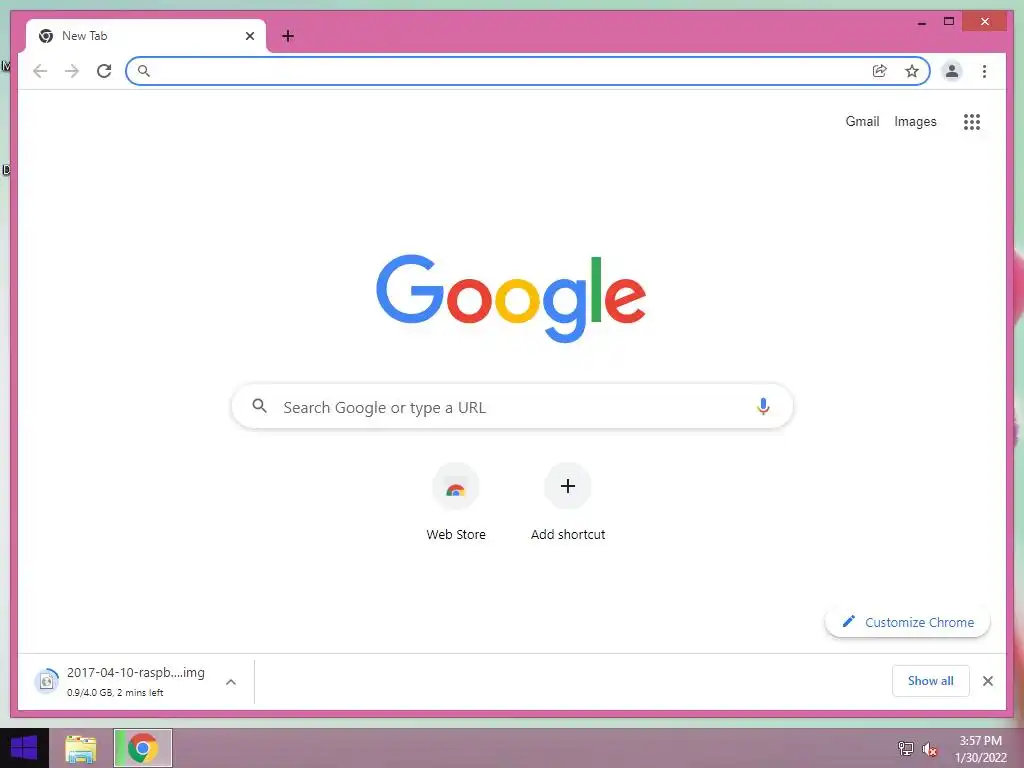Open the Images link
This screenshot has width=1024, height=768.
tap(915, 121)
